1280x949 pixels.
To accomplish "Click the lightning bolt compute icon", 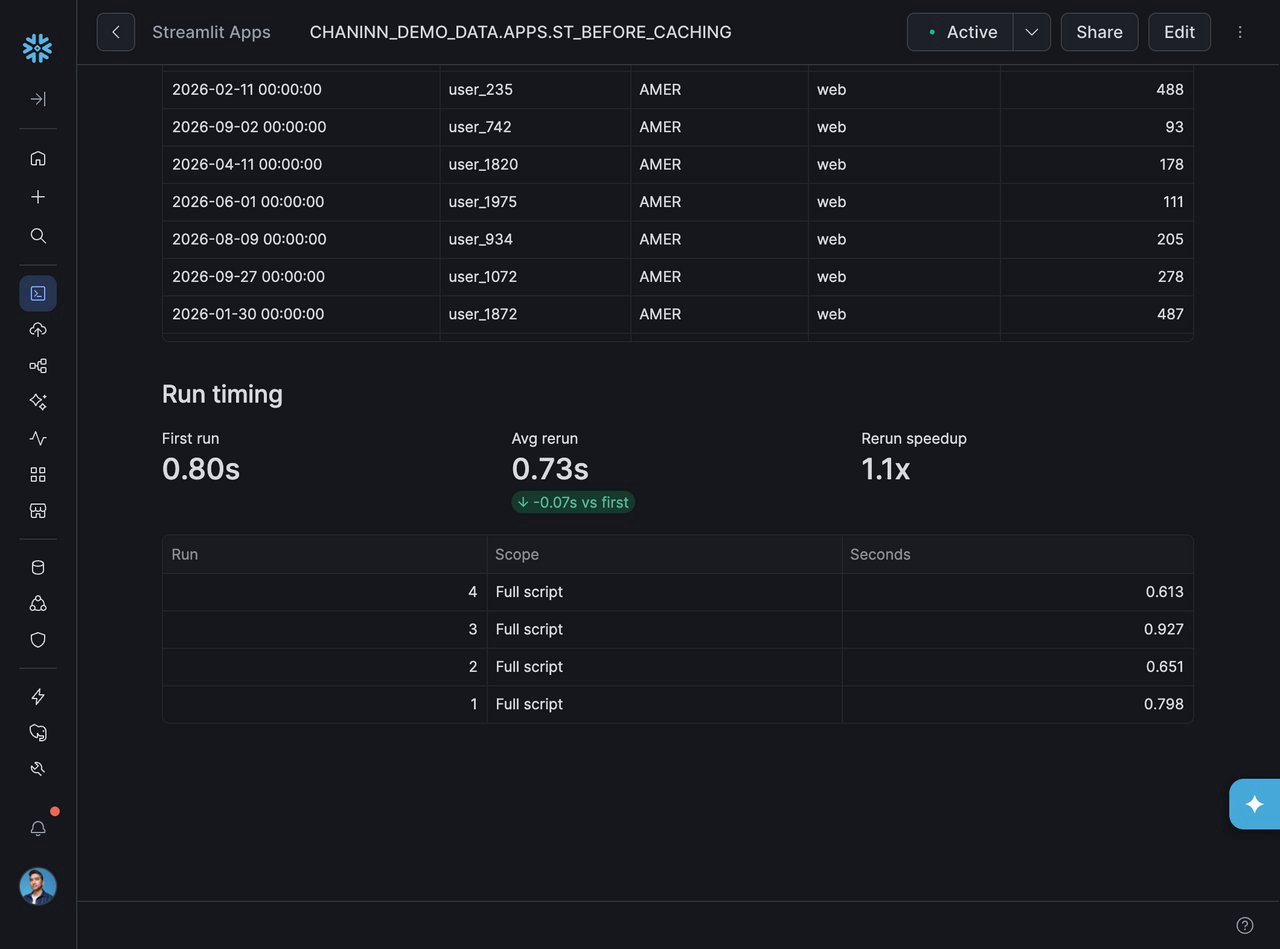I will tap(38, 697).
